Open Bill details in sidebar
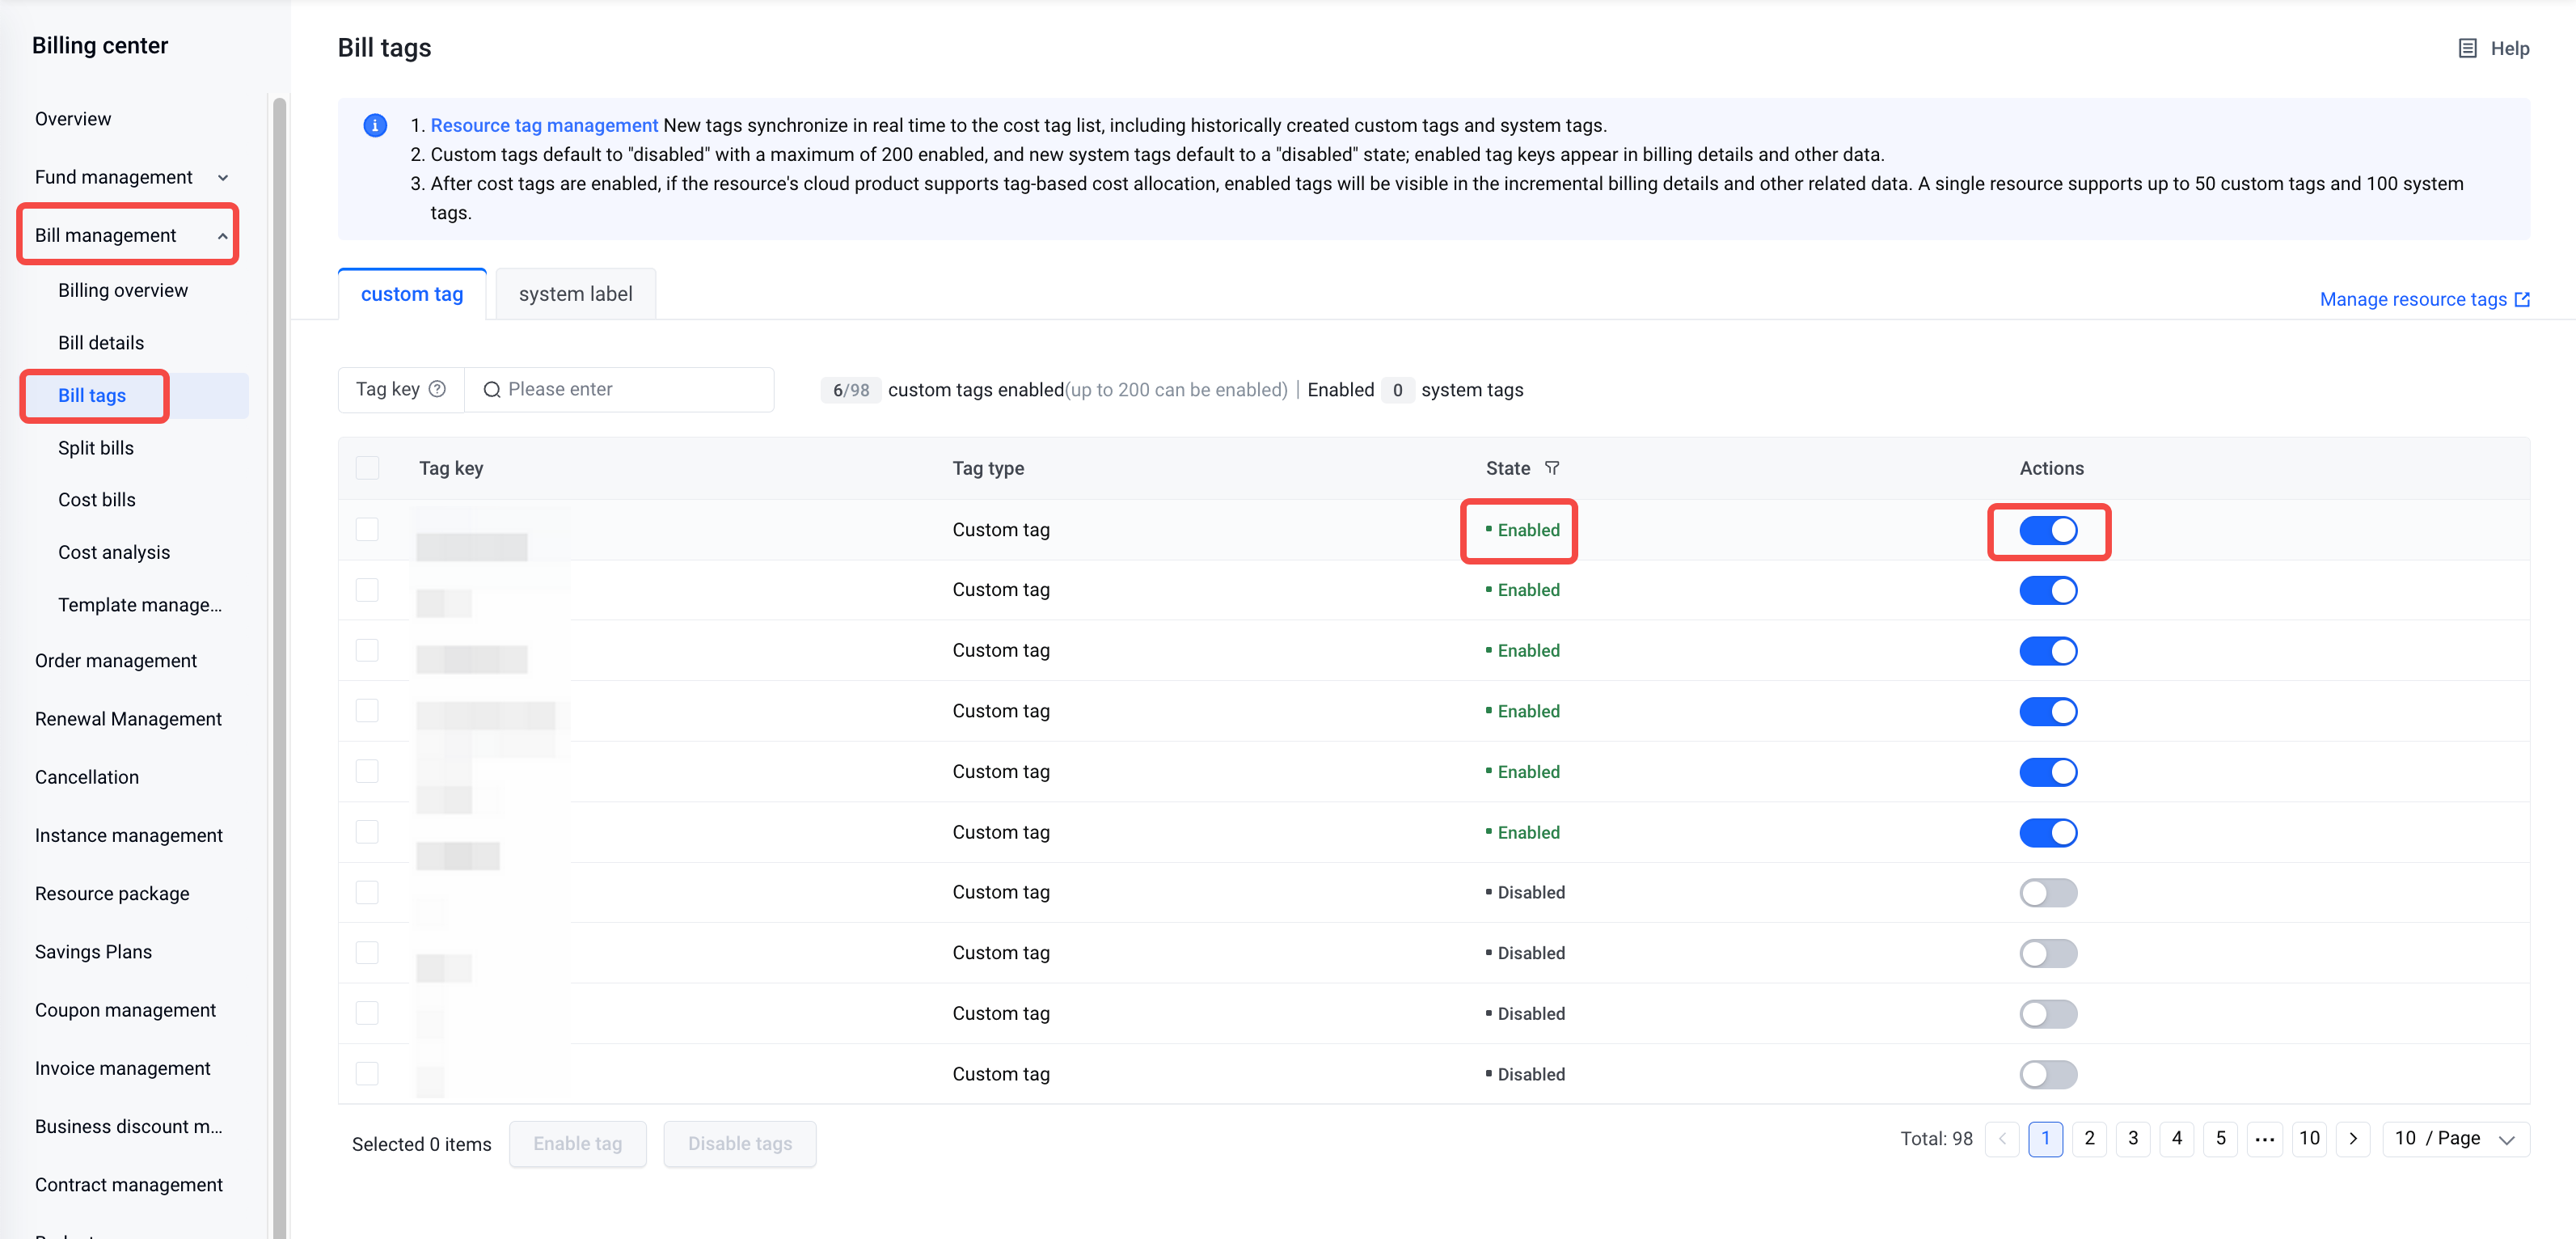The width and height of the screenshot is (2576, 1239). 101,343
